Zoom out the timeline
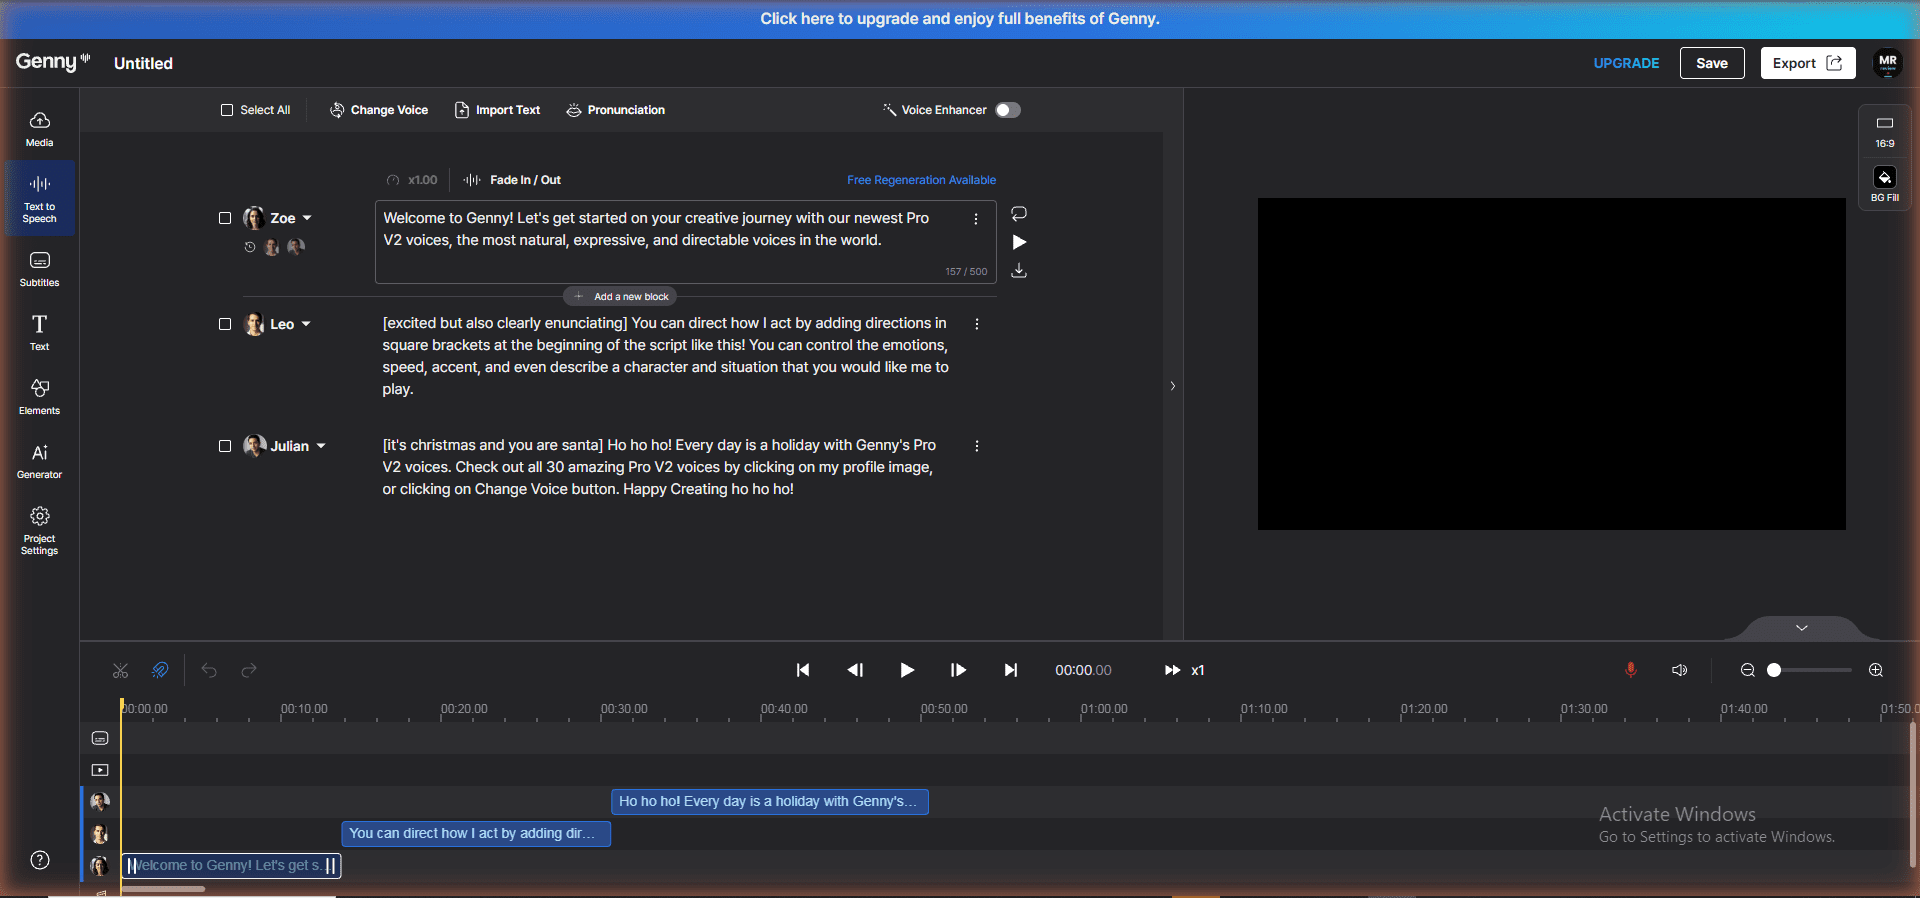Image resolution: width=1920 pixels, height=898 pixels. [x=1748, y=670]
